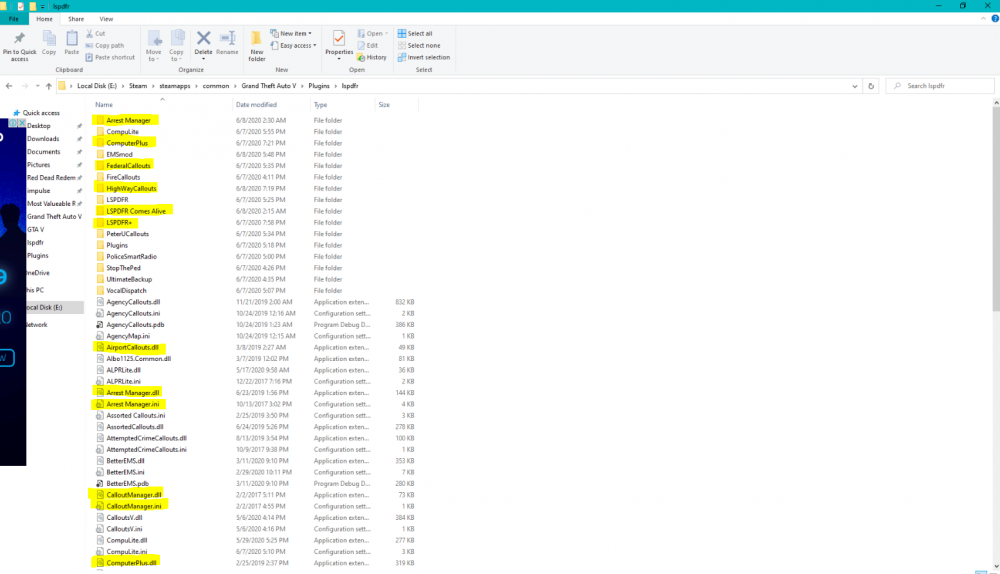Image resolution: width=1000 pixels, height=574 pixels.
Task: Click the vertical scrollbar
Action: (x=996, y=210)
